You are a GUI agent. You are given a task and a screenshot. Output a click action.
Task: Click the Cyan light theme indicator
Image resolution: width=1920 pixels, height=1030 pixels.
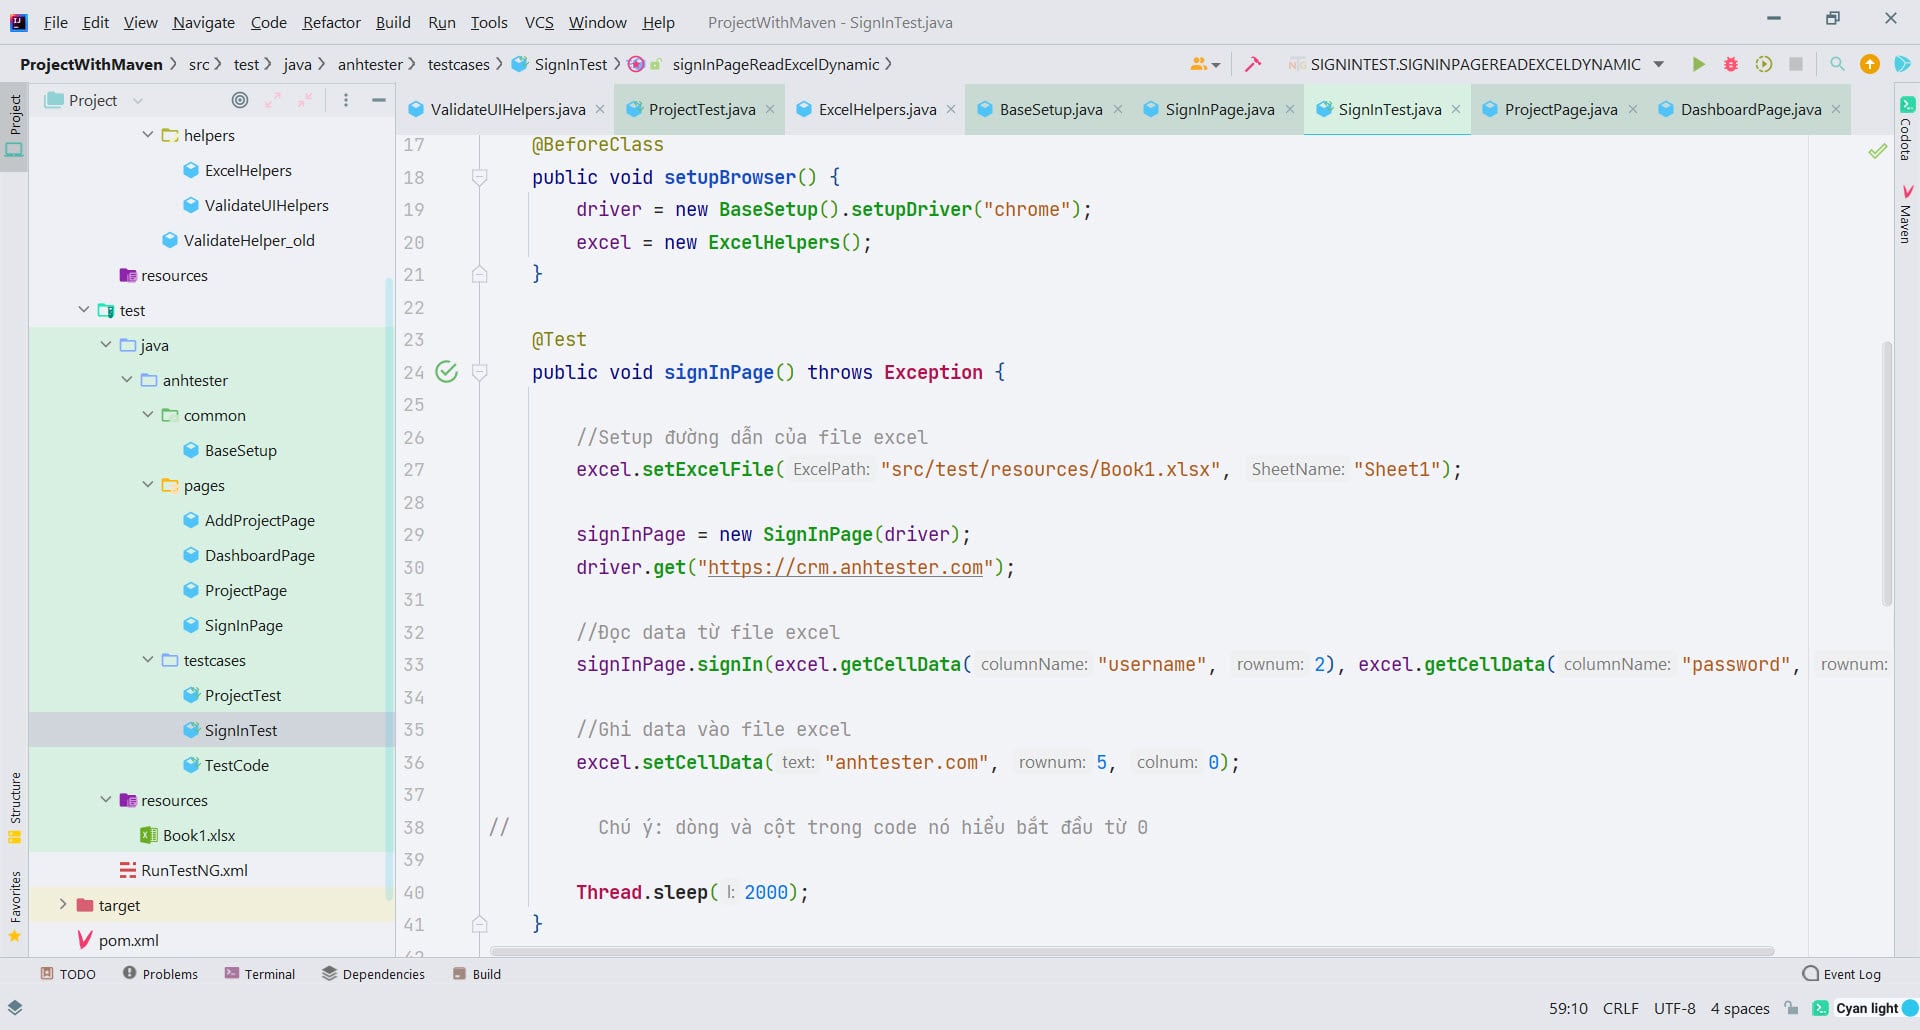click(1865, 1008)
